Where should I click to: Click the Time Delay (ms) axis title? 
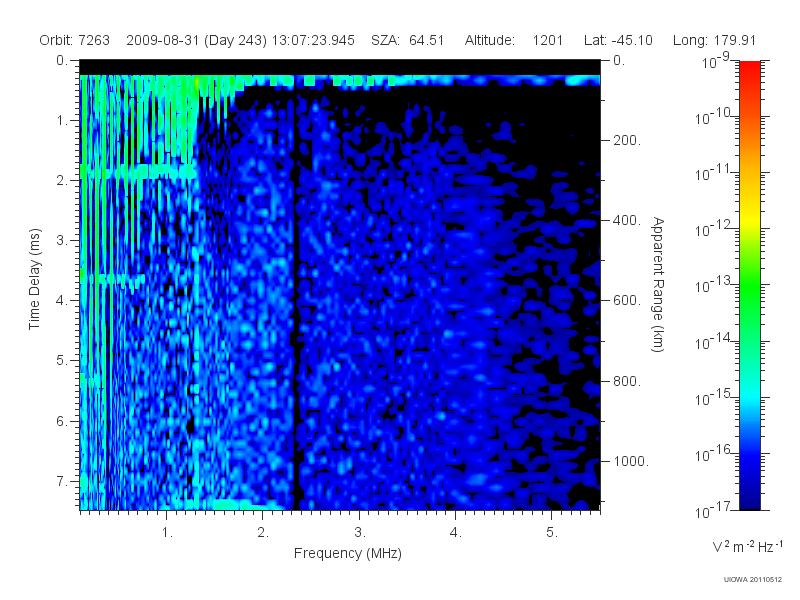pos(34,279)
